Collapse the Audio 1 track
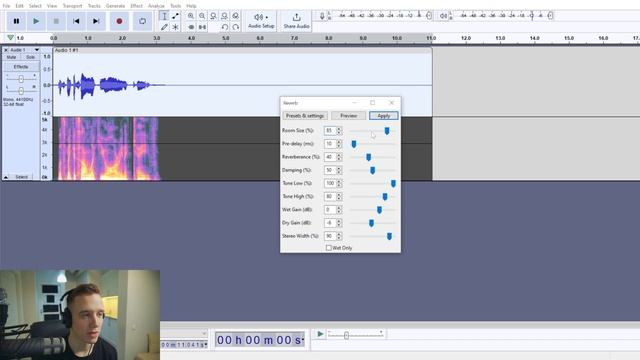 click(x=6, y=177)
